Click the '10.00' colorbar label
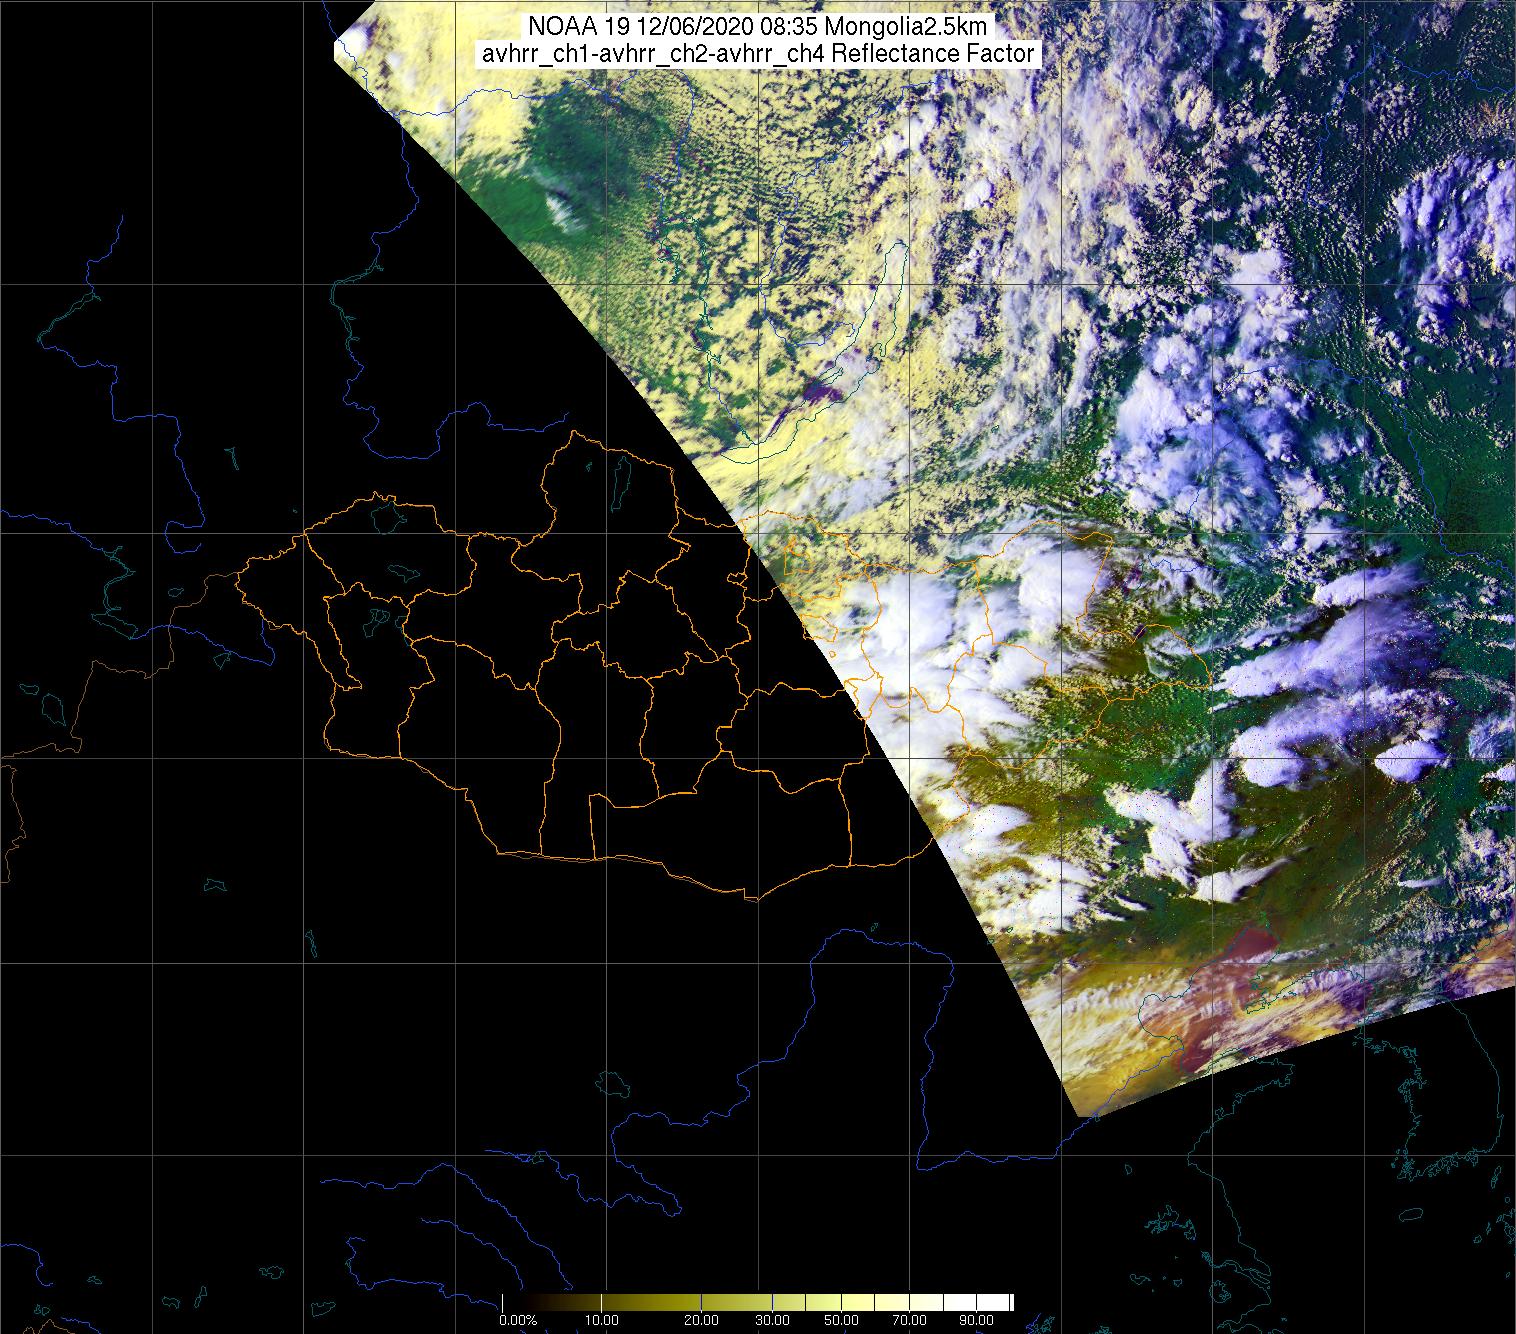 pos(604,1320)
